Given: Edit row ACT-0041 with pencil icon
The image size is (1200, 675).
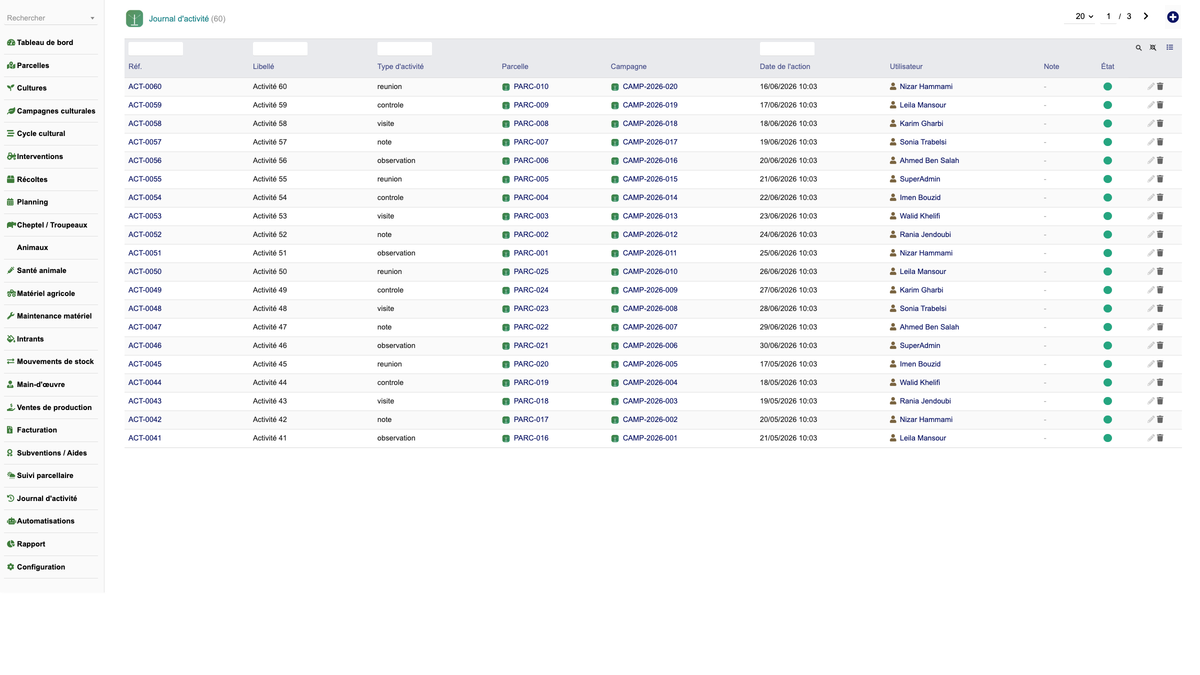Looking at the screenshot, I should [1151, 438].
